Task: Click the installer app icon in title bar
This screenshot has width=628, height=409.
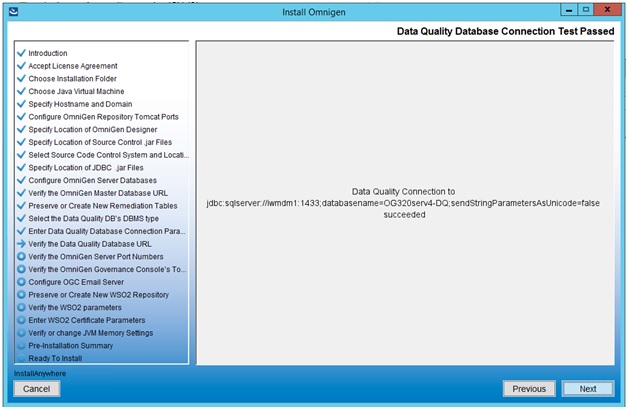Action: point(13,11)
